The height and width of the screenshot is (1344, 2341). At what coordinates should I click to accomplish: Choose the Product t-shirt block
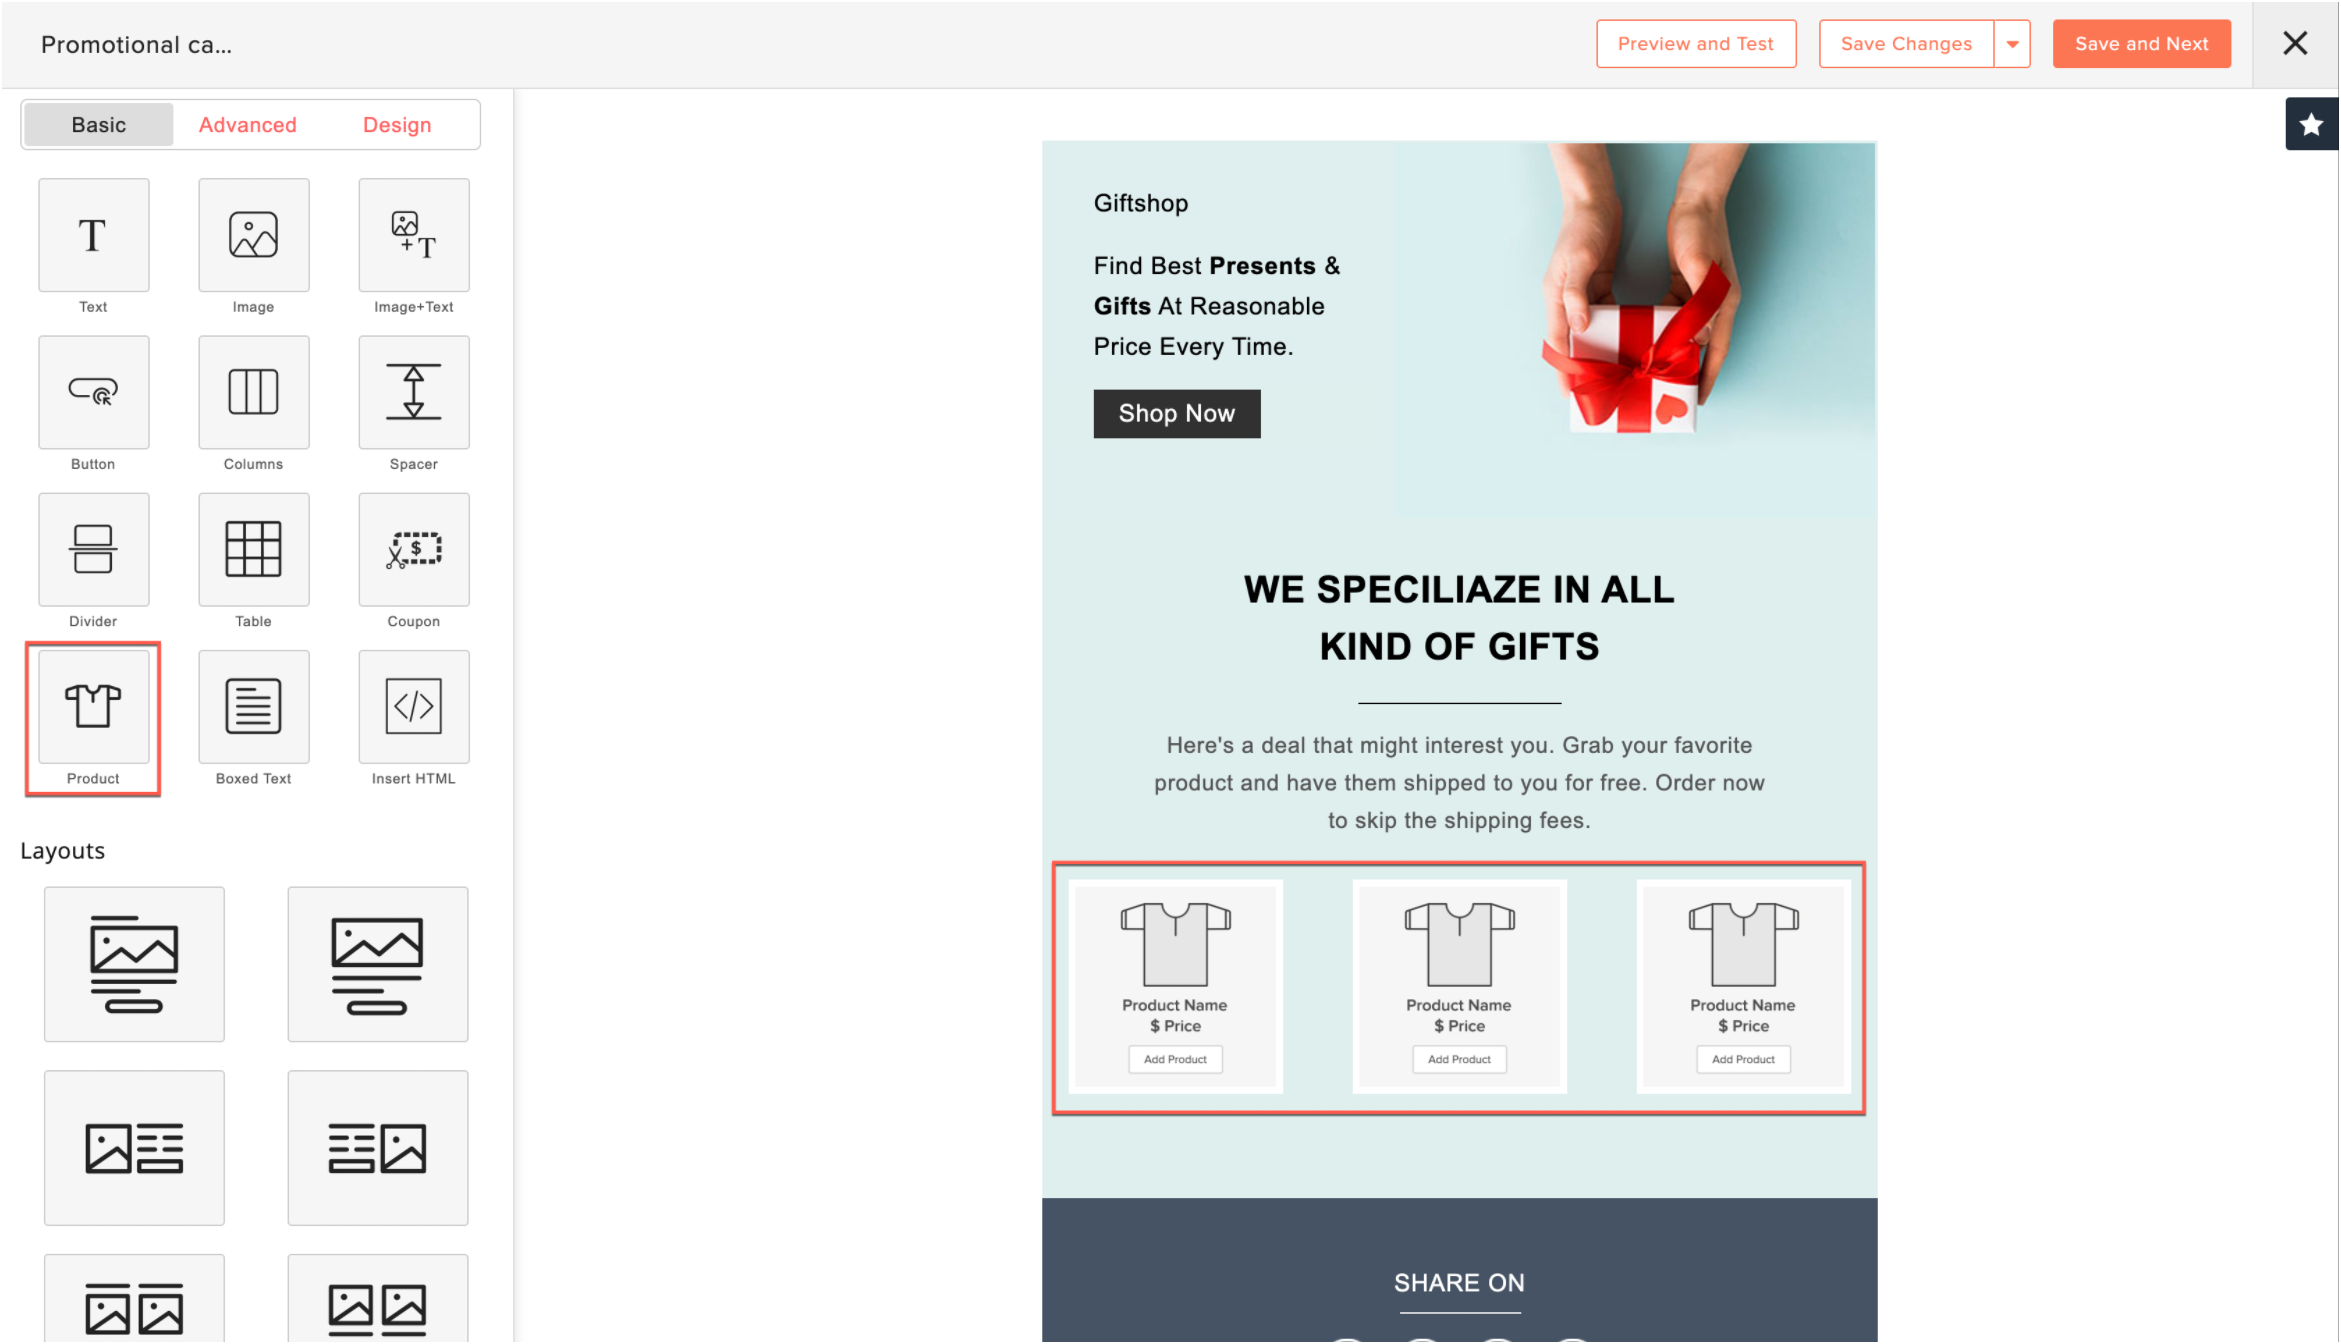93,706
